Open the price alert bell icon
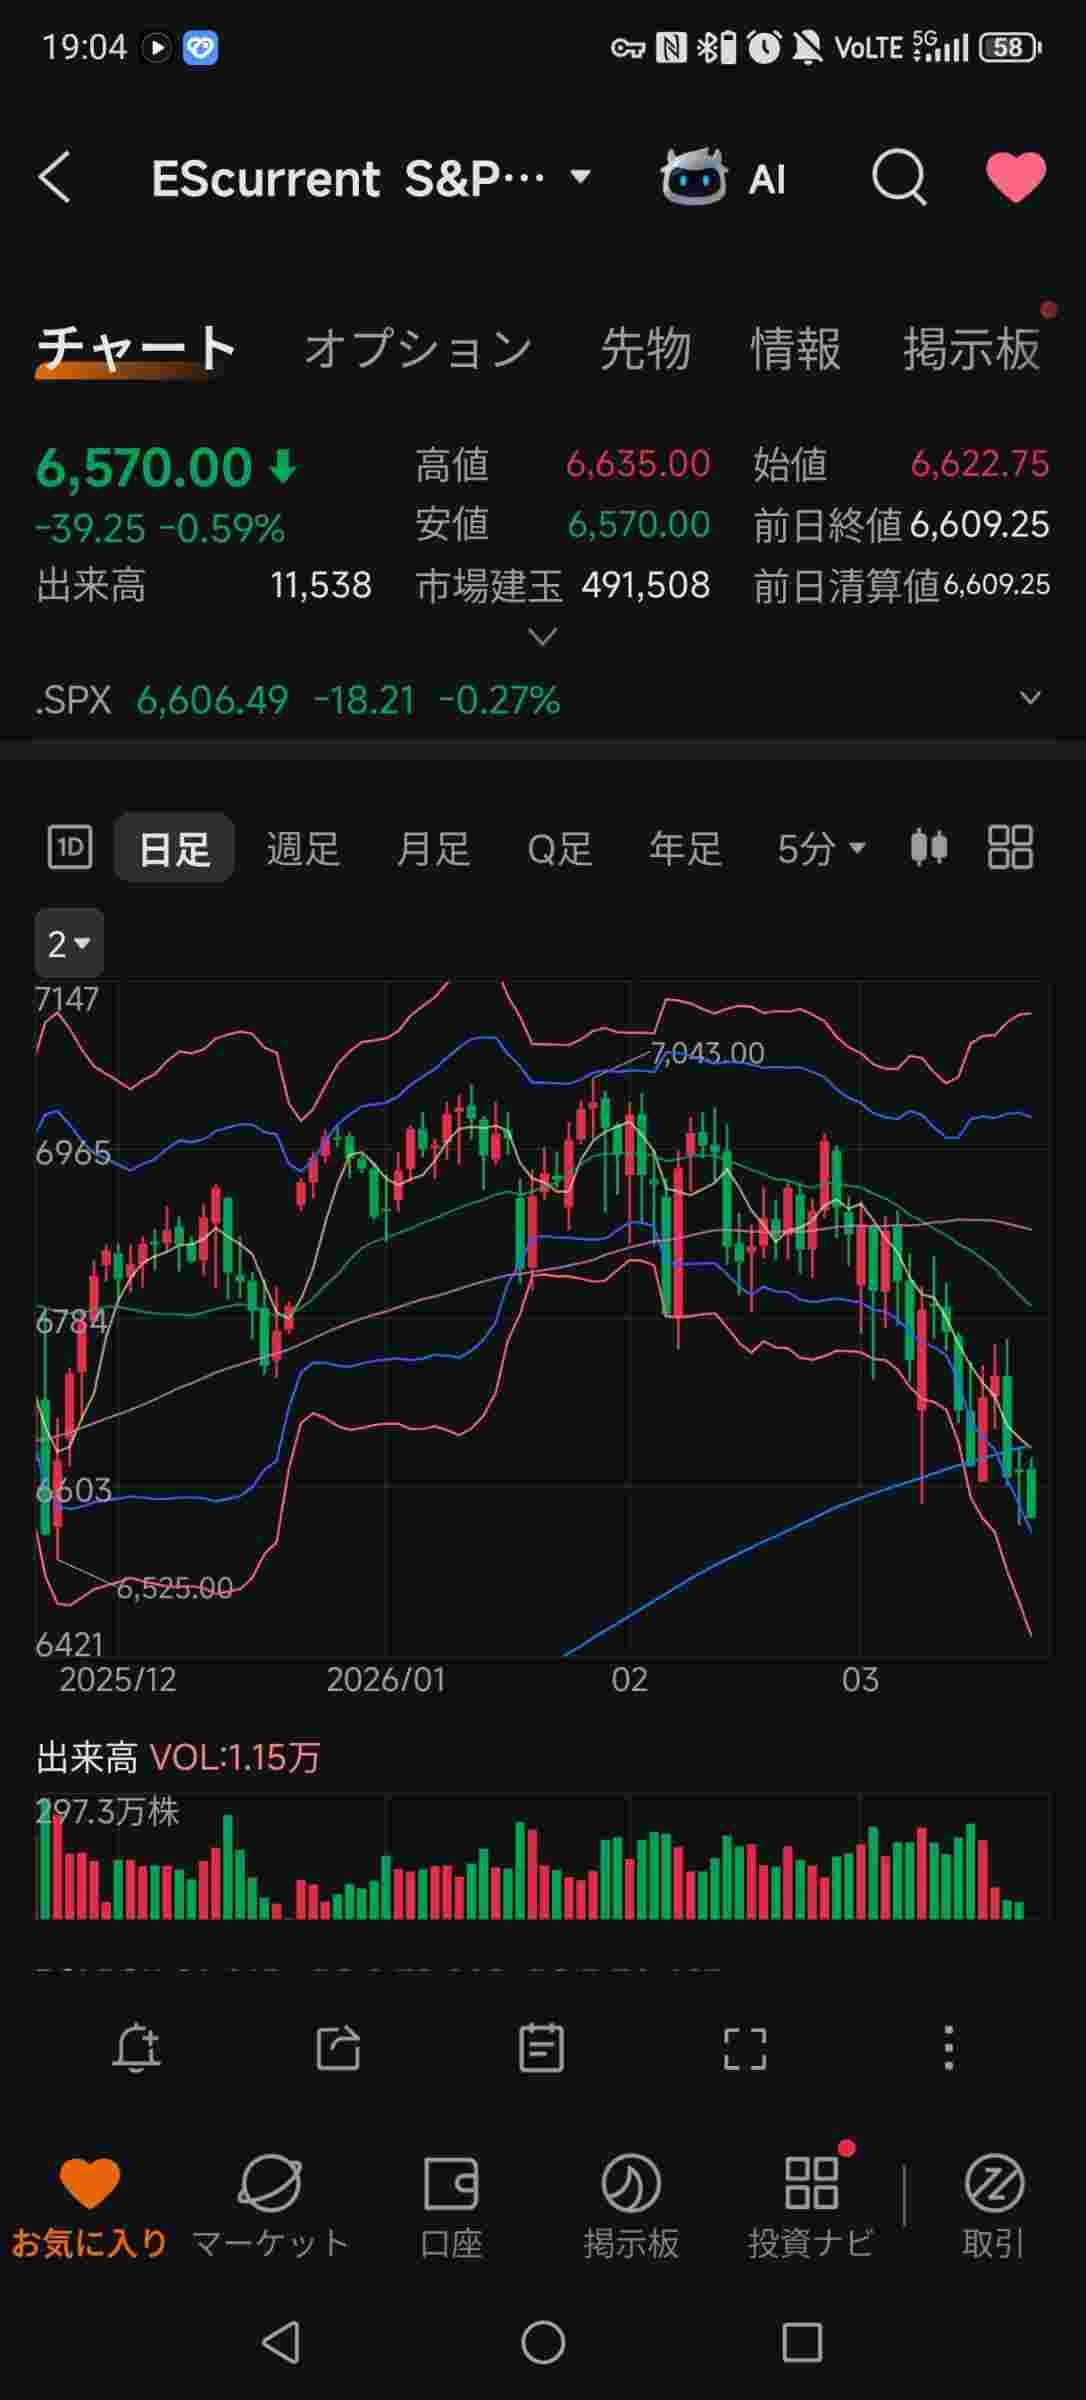 coord(137,2049)
